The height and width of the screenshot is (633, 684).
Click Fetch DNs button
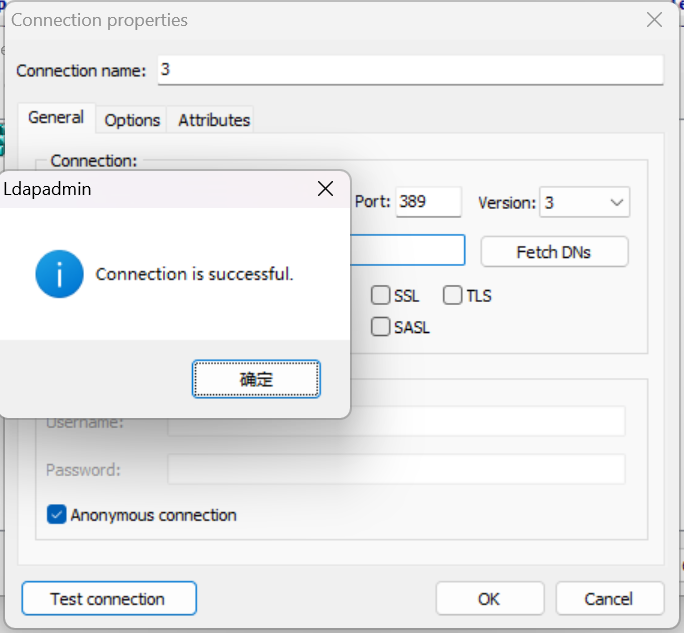coord(554,252)
